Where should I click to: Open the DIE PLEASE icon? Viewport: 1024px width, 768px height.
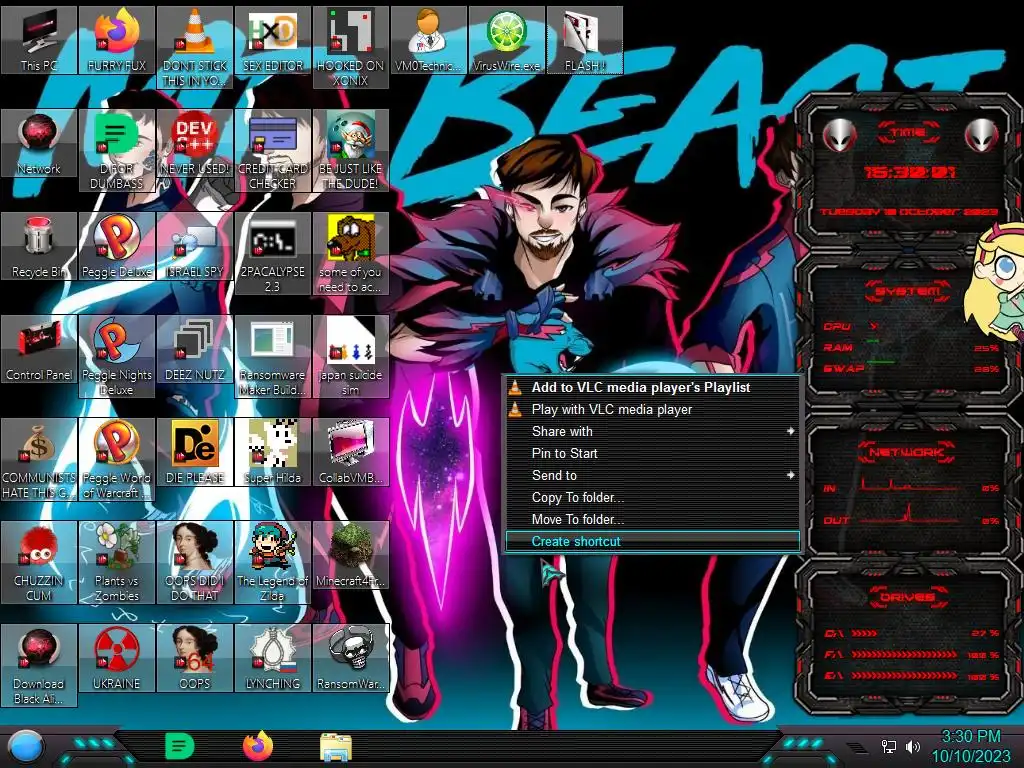tap(195, 452)
